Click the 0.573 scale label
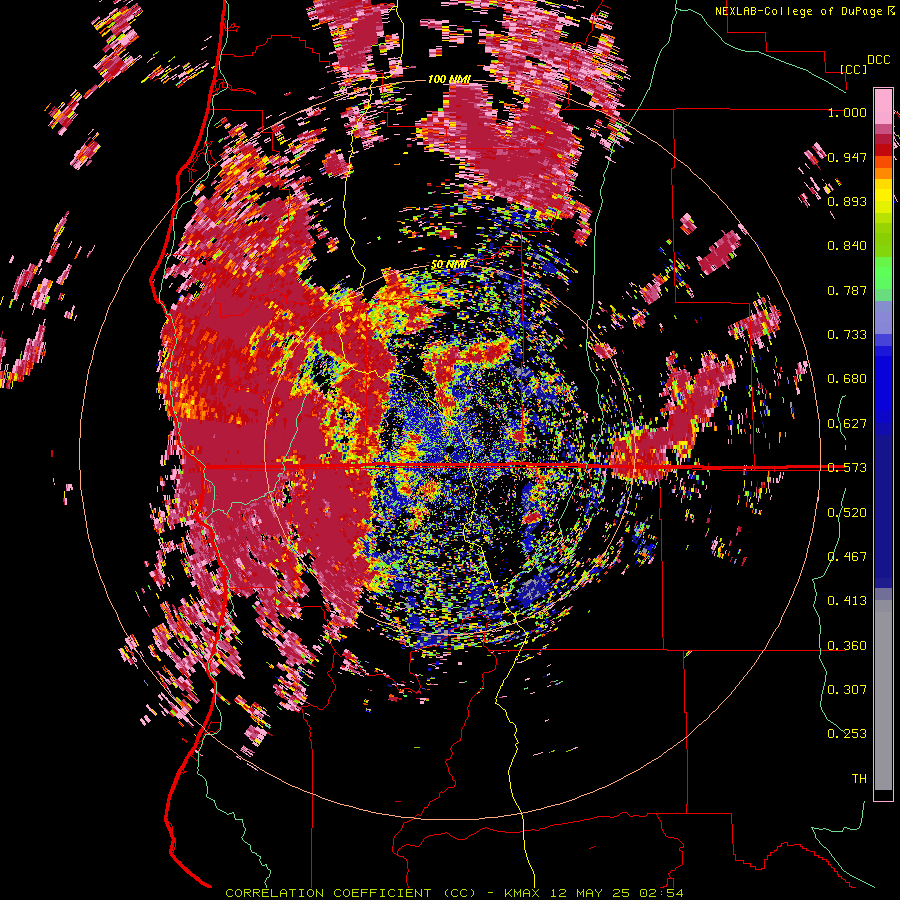The image size is (900, 900). [847, 468]
